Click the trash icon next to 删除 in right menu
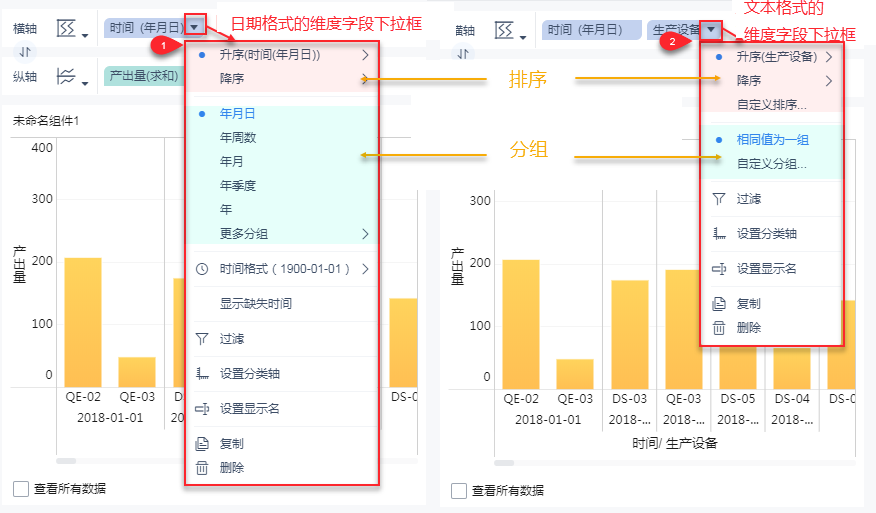 coord(719,327)
